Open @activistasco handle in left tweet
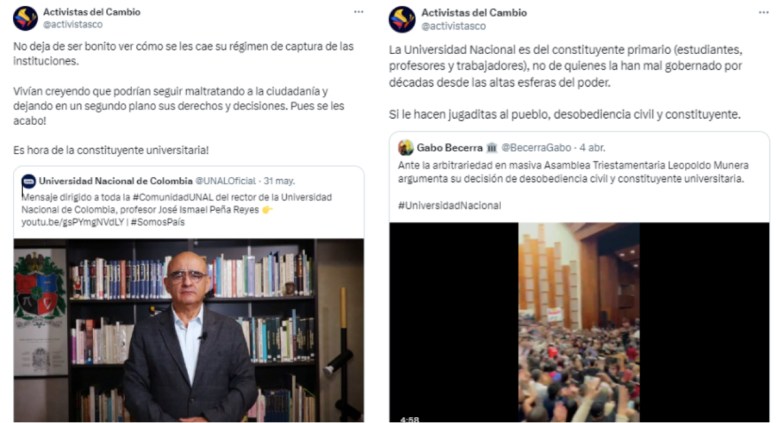This screenshot has width=780, height=423. click(73, 24)
